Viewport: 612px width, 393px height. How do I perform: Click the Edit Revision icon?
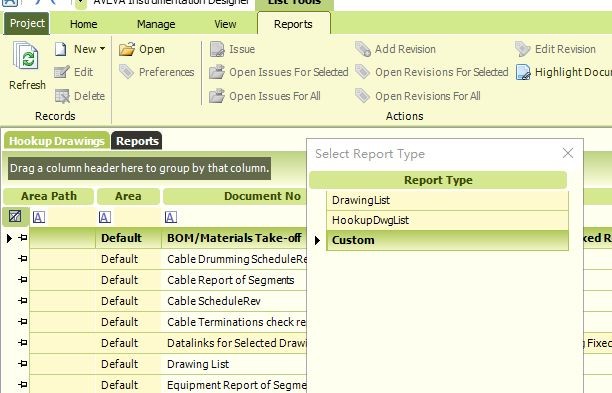[x=523, y=49]
